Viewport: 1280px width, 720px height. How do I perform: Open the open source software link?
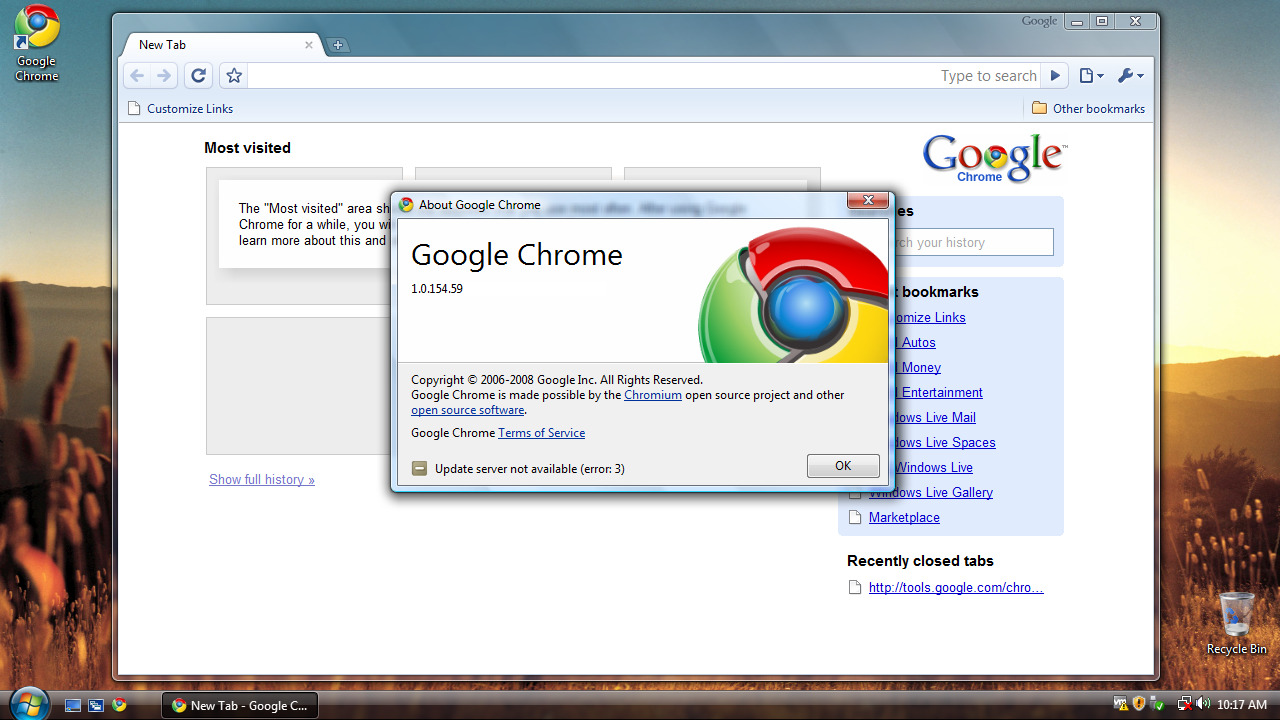tap(468, 410)
